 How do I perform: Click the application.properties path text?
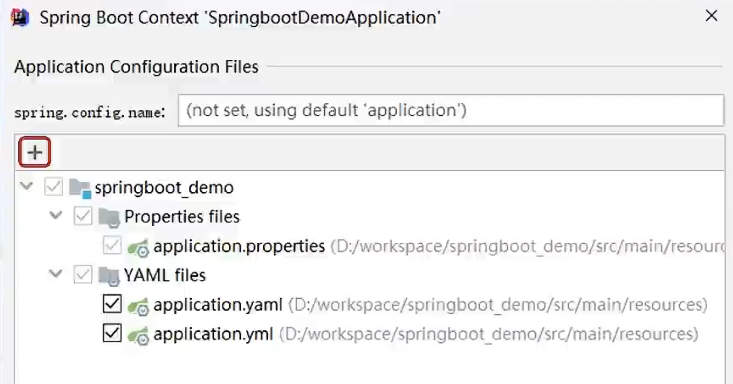click(527, 246)
